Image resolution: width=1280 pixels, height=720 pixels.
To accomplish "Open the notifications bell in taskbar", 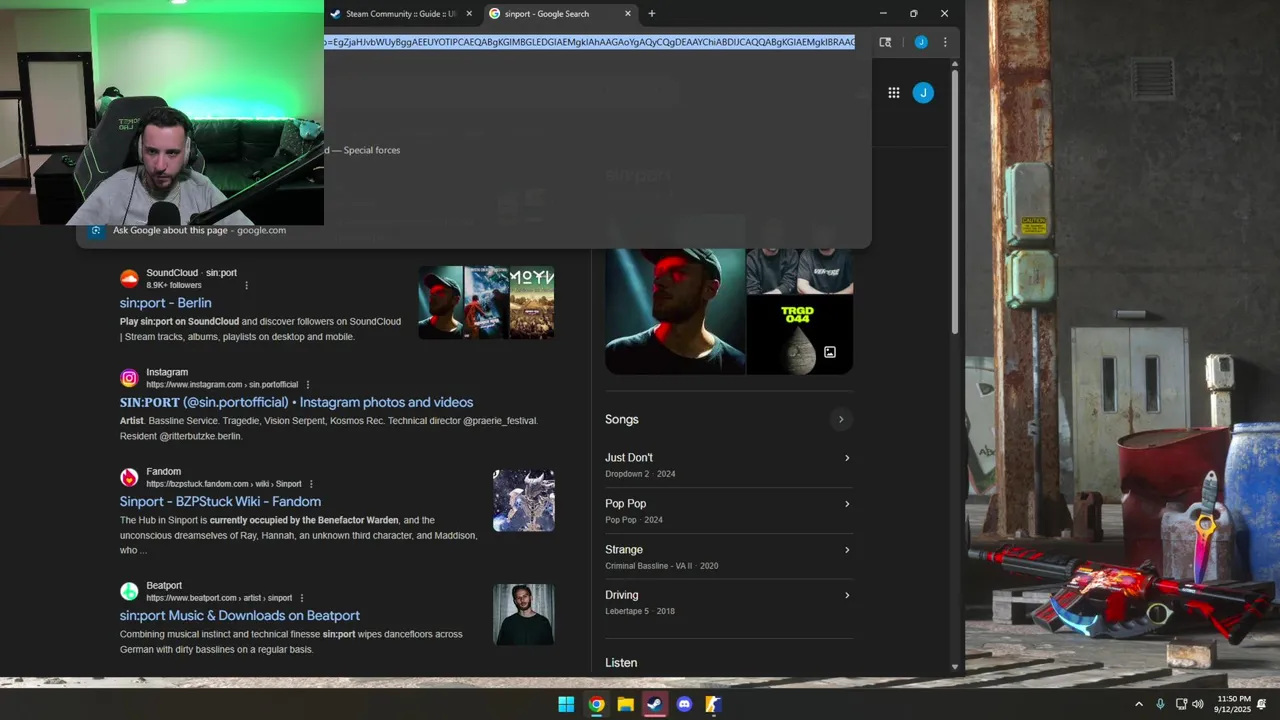I will 1262,704.
